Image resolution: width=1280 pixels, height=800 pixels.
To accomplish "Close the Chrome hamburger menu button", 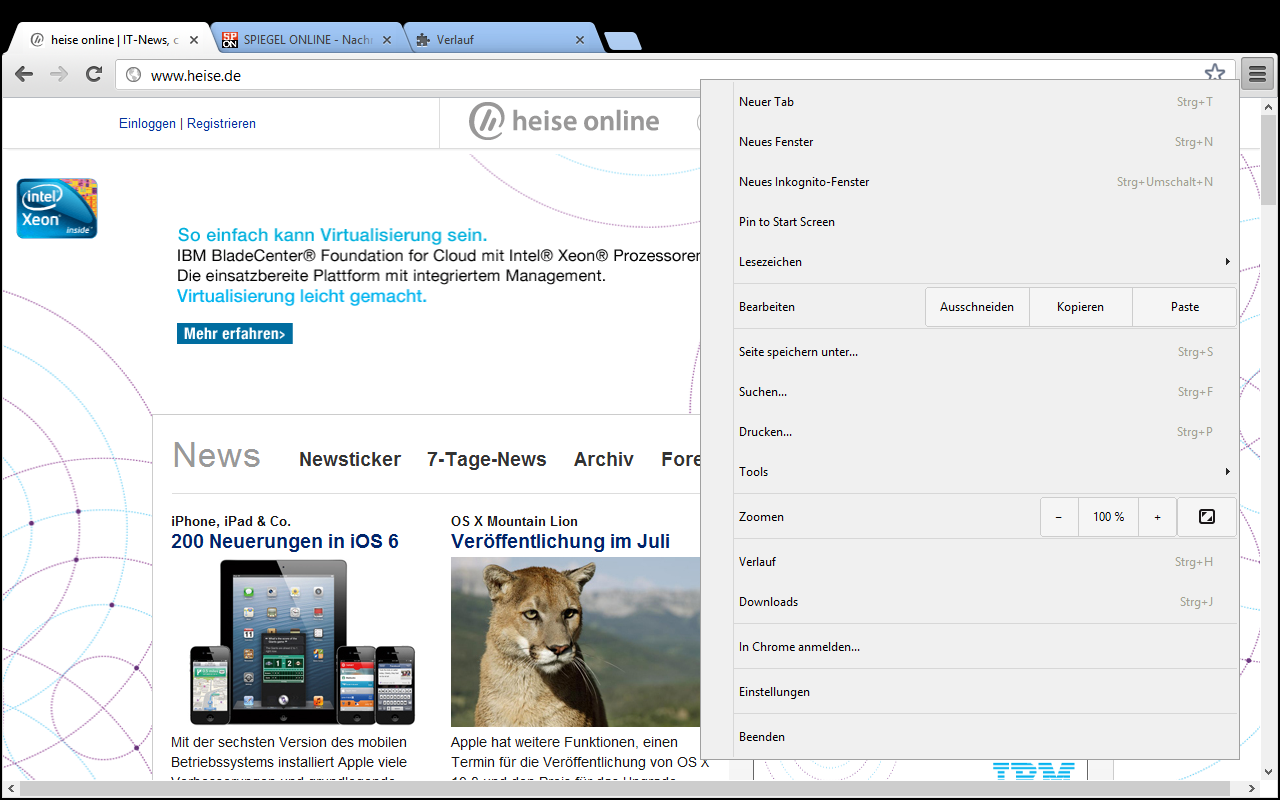I will 1257,74.
